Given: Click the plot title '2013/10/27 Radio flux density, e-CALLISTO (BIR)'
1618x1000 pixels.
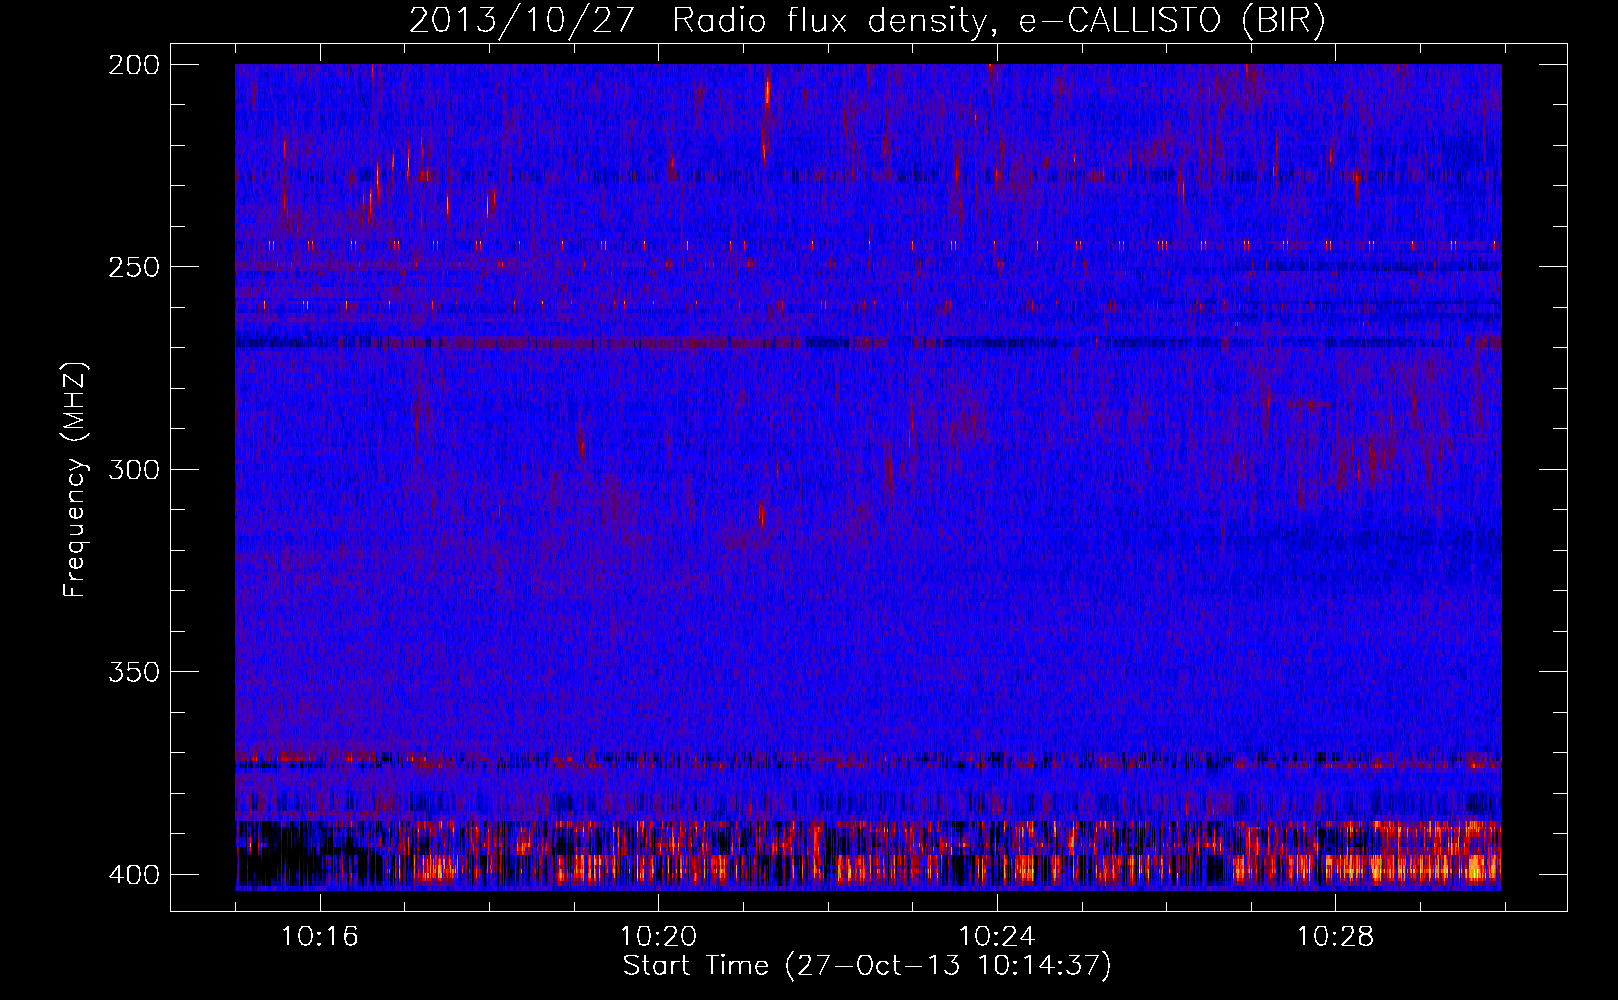Looking at the screenshot, I should click(x=867, y=21).
